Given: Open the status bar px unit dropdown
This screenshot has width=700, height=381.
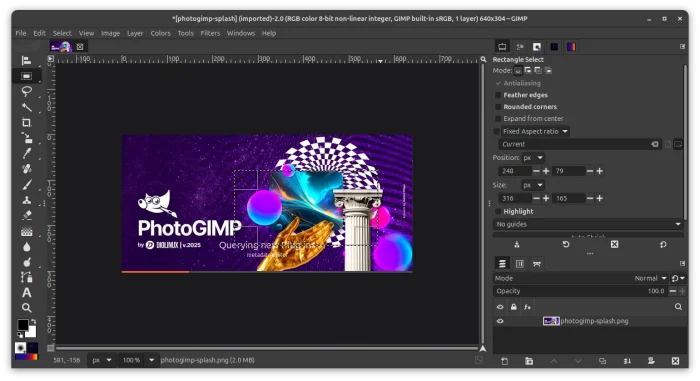Looking at the screenshot, I should 101,360.
